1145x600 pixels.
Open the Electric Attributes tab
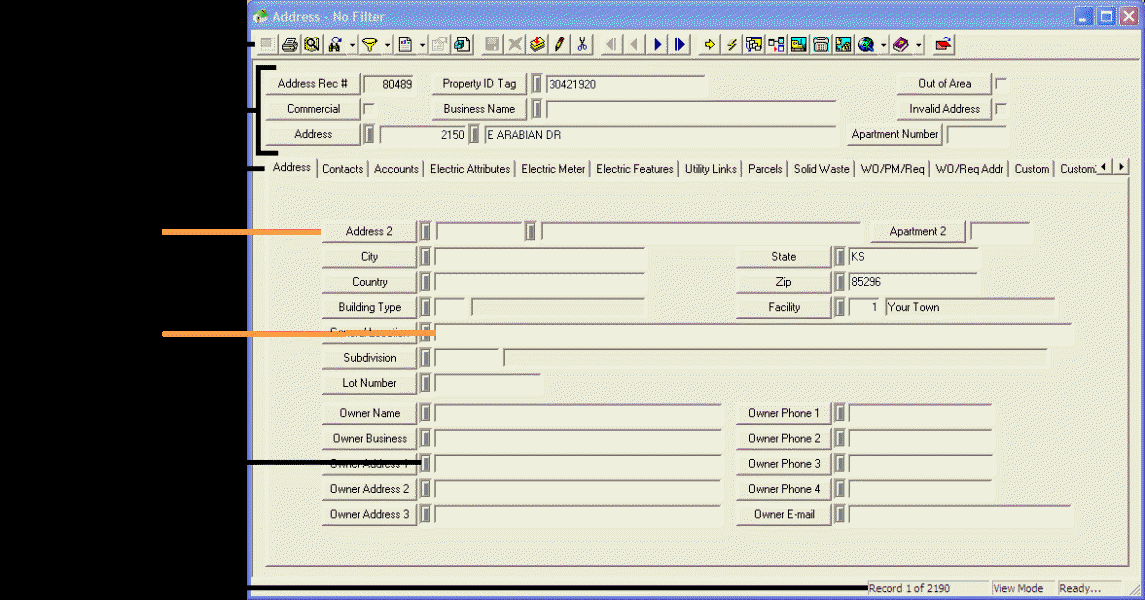[x=470, y=169]
